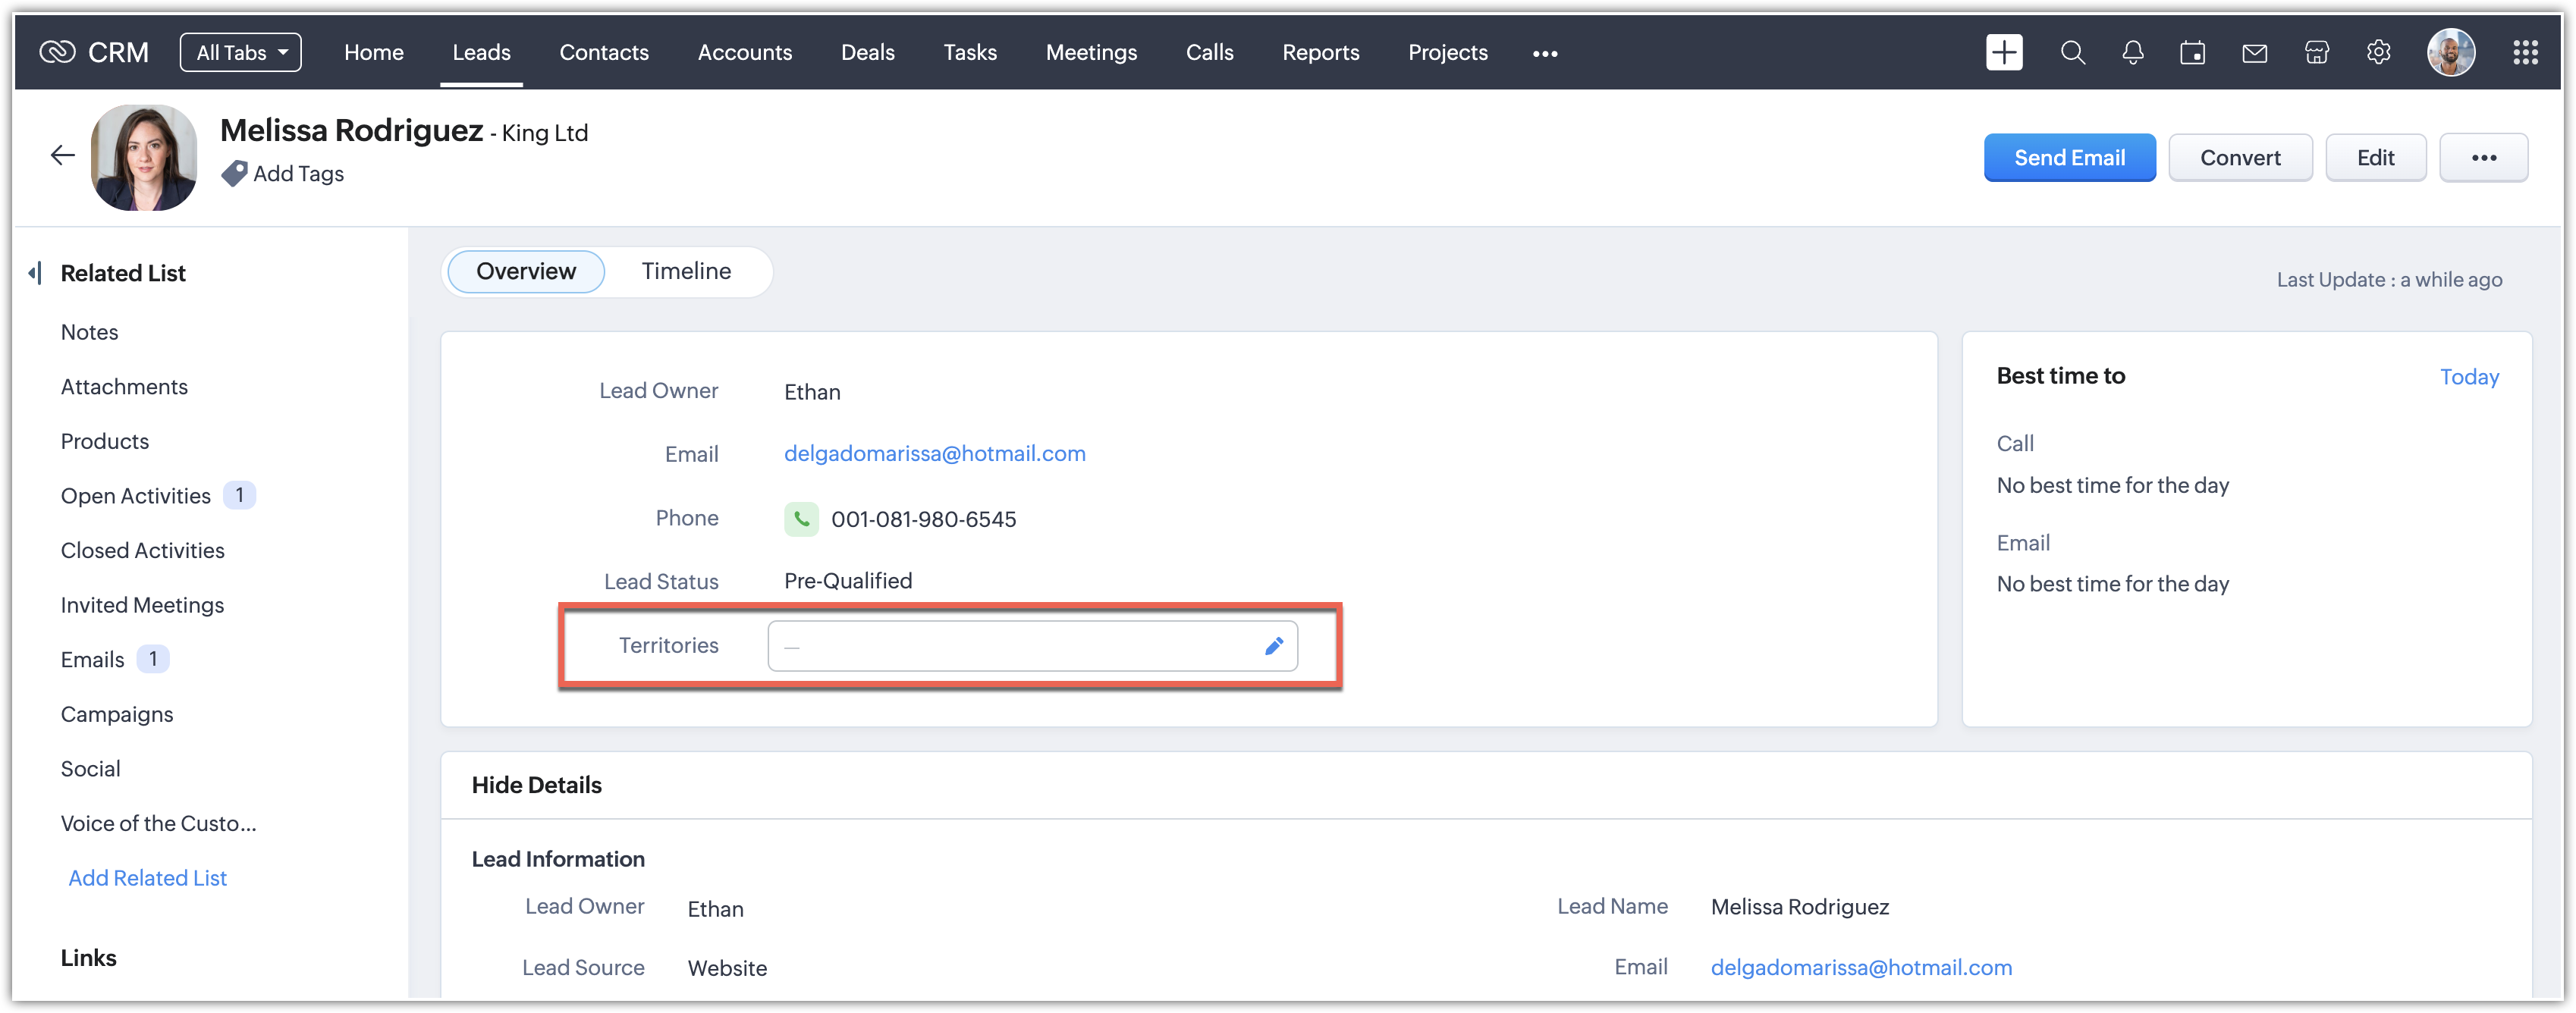Go back using the left arrow
The height and width of the screenshot is (1013, 2576).
(x=62, y=155)
